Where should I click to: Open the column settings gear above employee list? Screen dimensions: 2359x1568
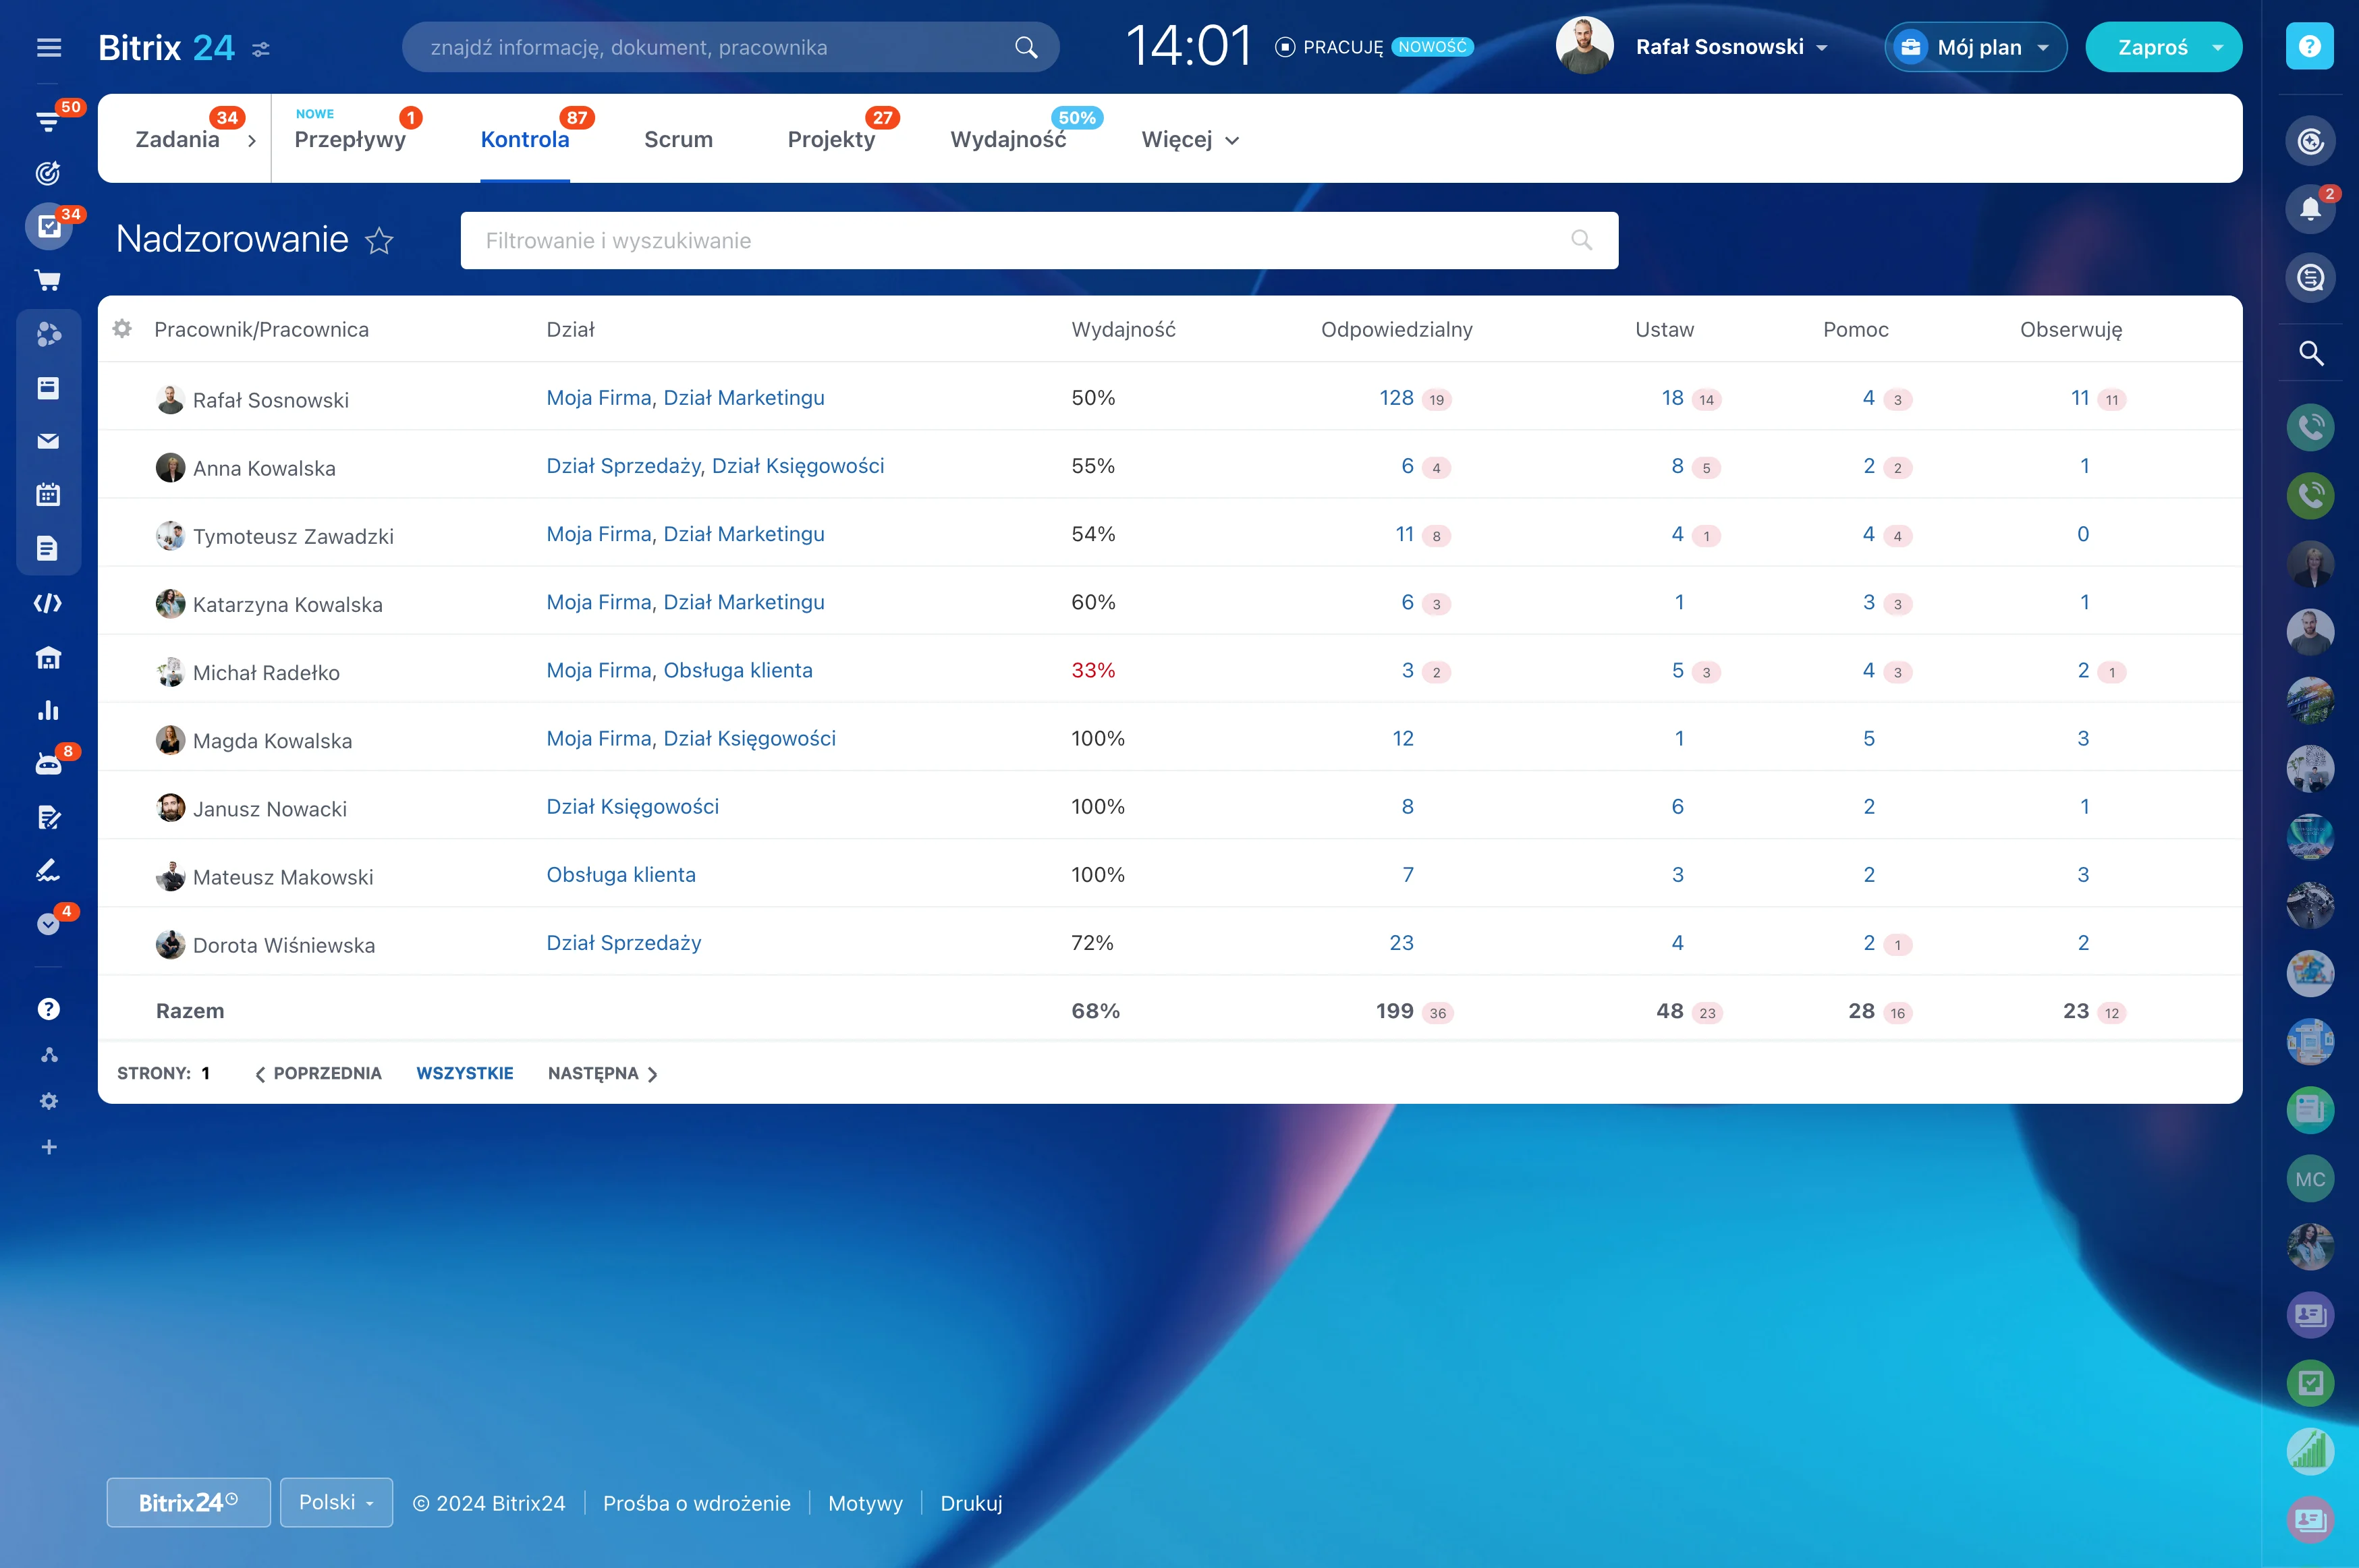pos(122,328)
